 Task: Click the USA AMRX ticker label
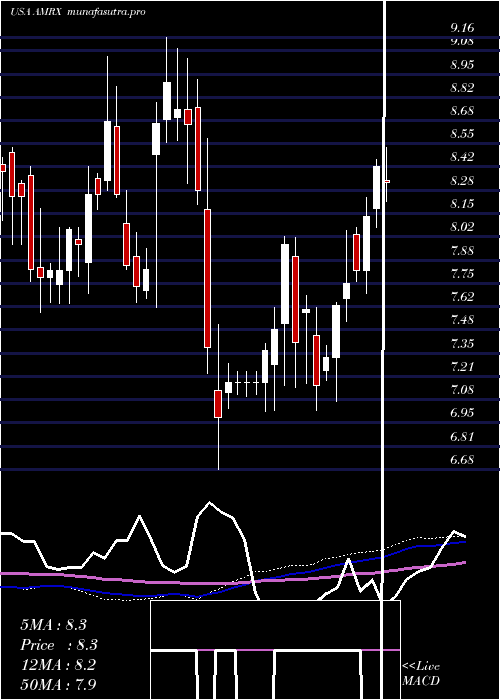click(36, 12)
